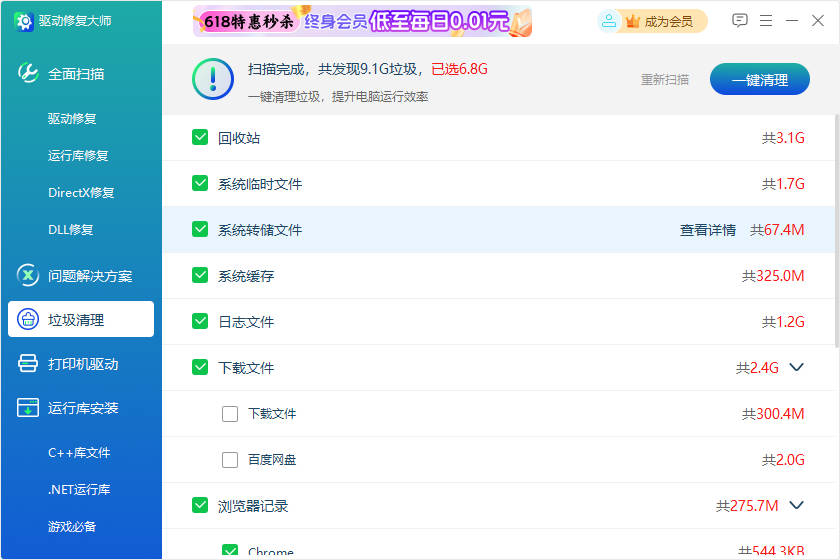The width and height of the screenshot is (840, 560).
Task: Click the 驱动修复大师 app logo icon
Action: point(24,21)
